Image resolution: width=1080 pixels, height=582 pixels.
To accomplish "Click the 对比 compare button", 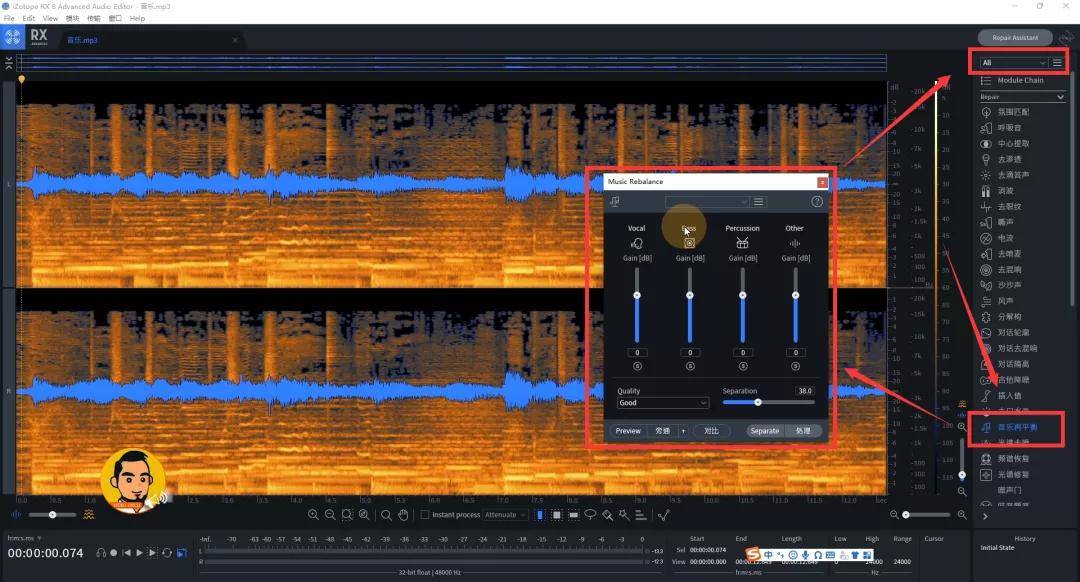I will (712, 430).
